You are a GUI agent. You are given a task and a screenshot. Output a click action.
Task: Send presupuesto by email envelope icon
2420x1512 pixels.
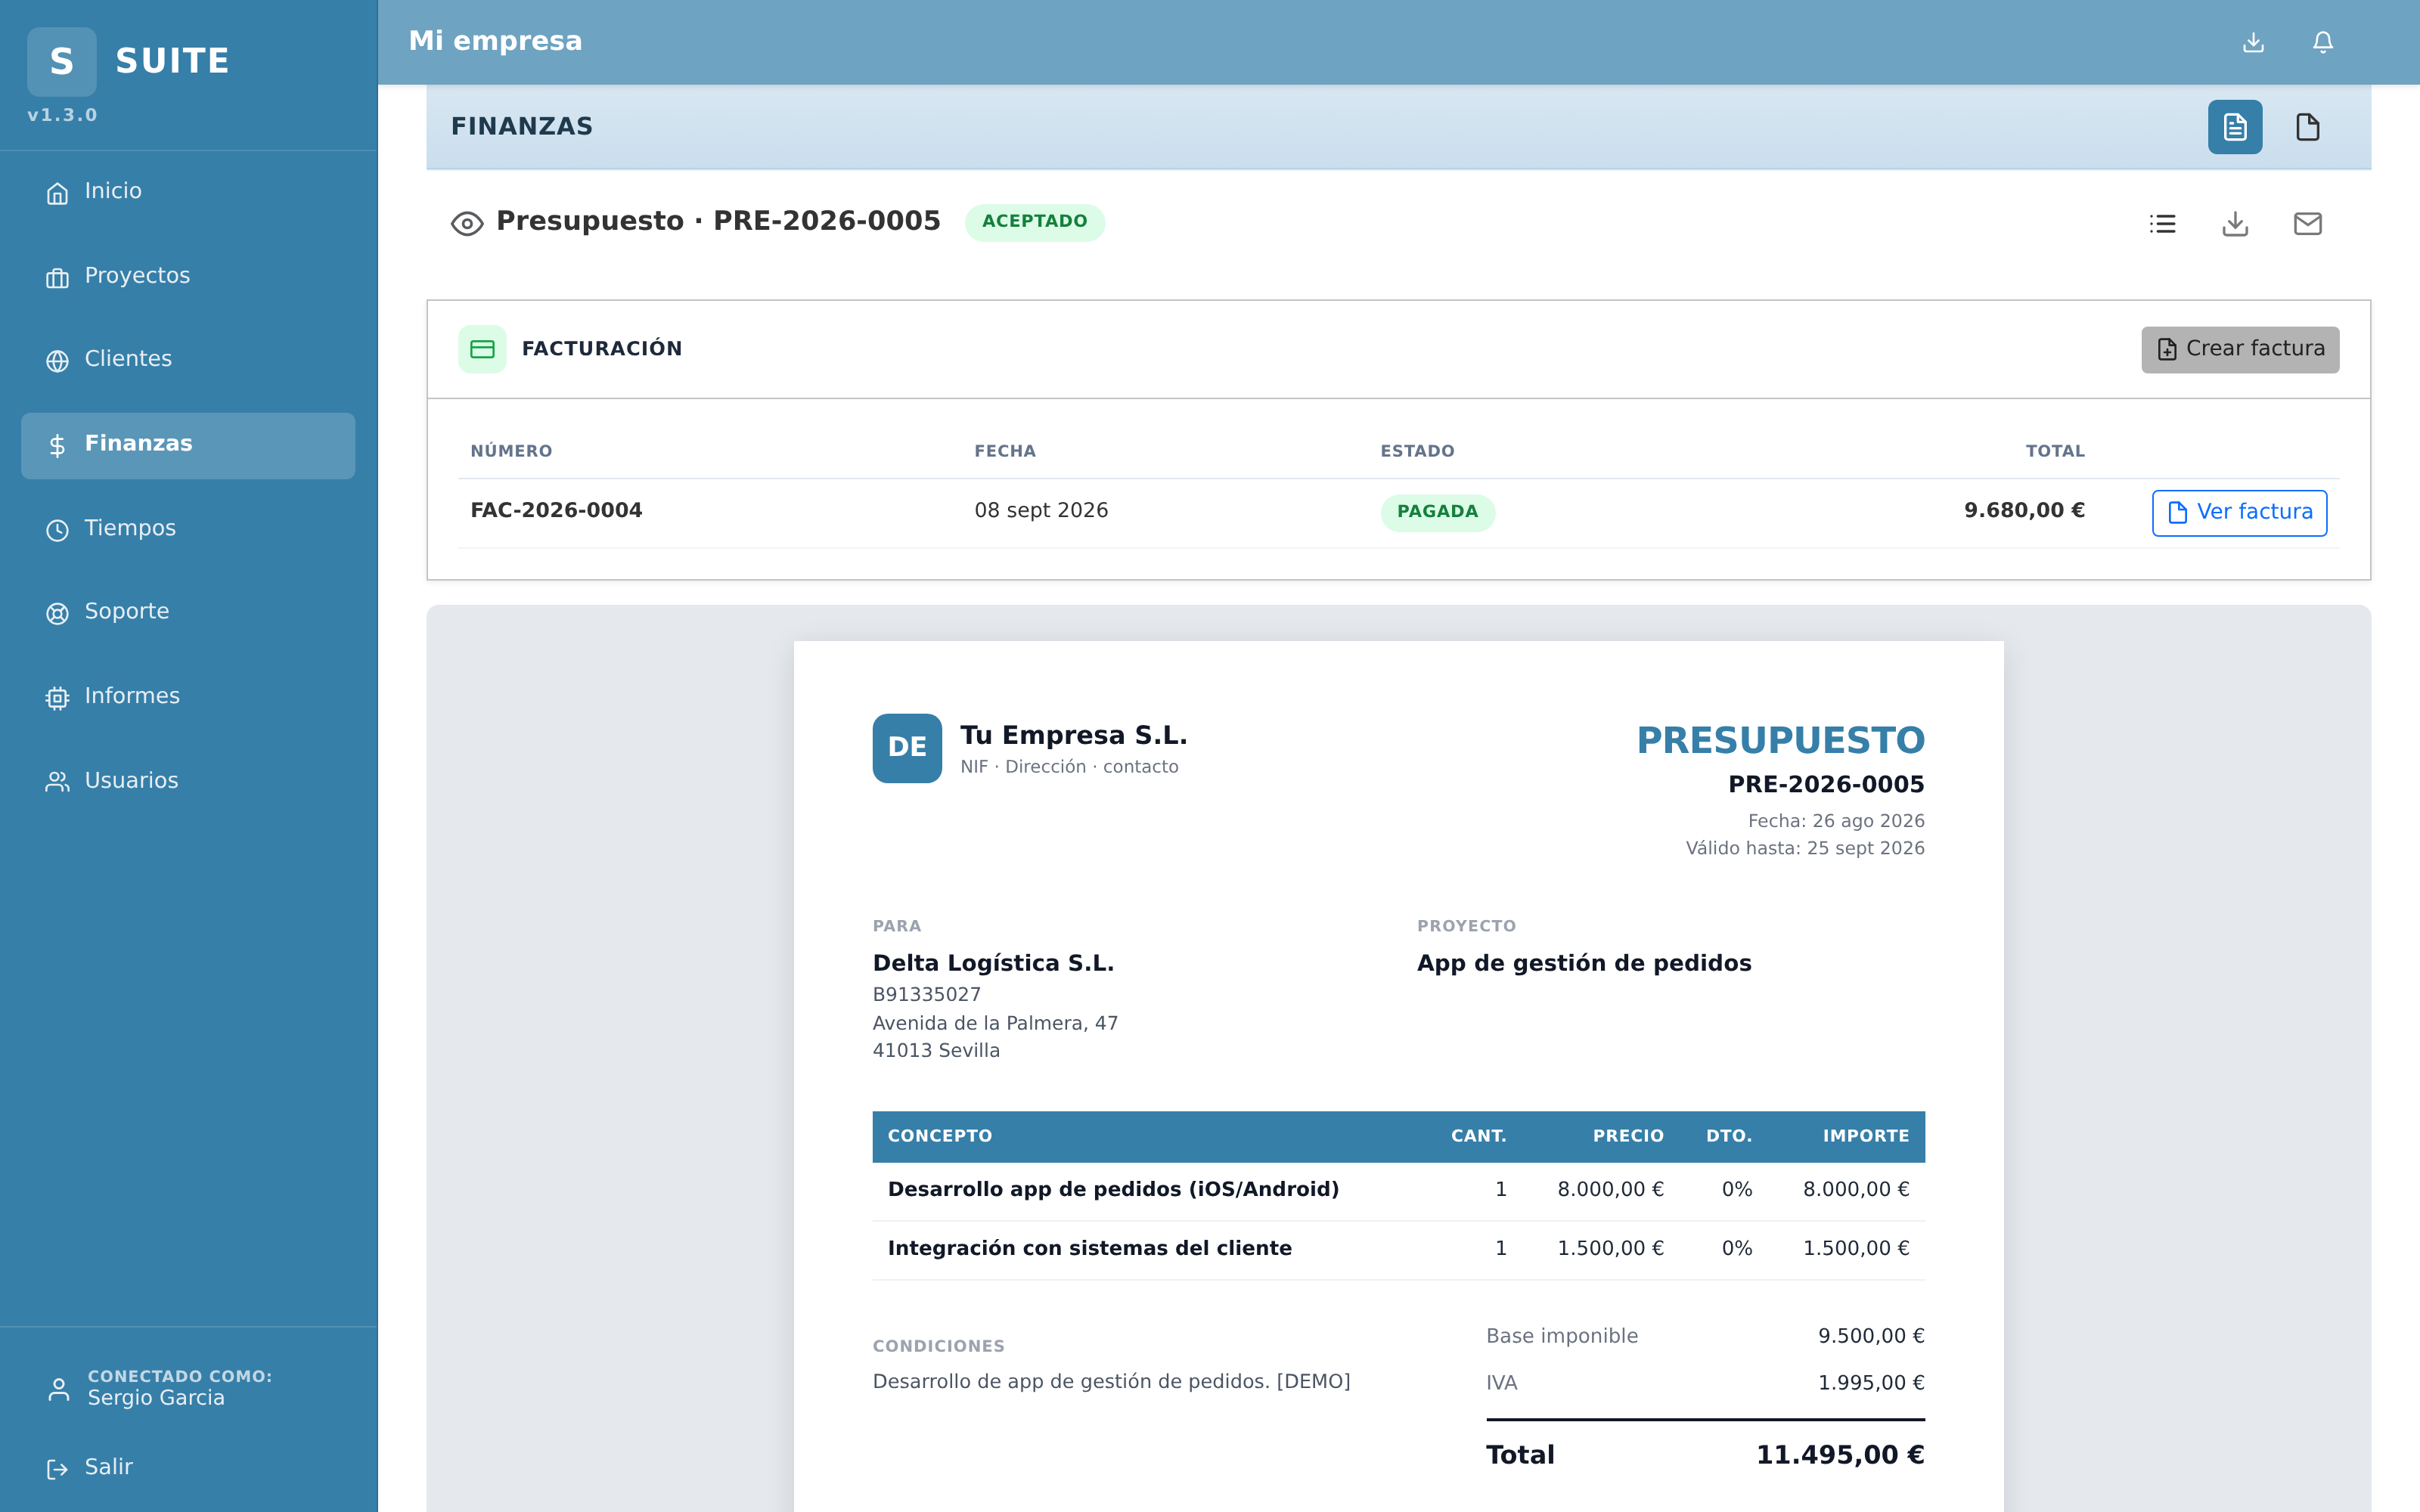pos(2308,224)
